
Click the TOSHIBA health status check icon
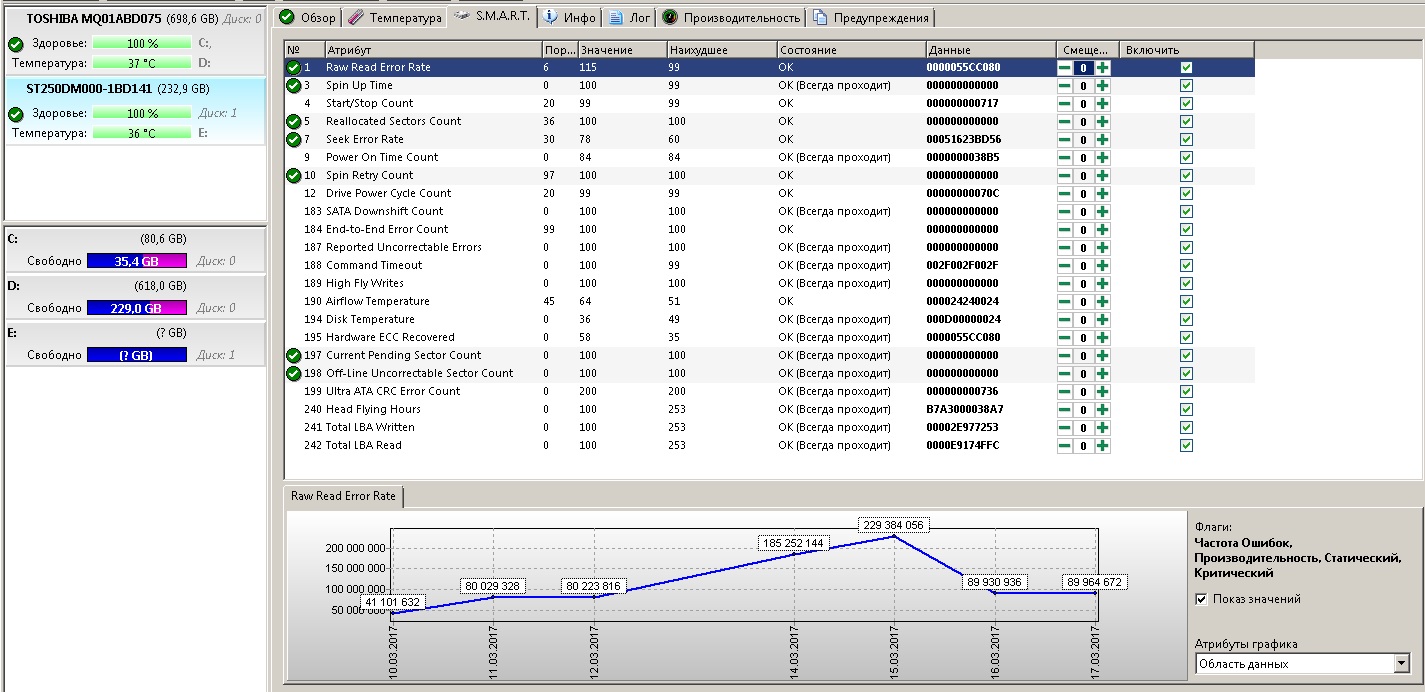(15, 44)
